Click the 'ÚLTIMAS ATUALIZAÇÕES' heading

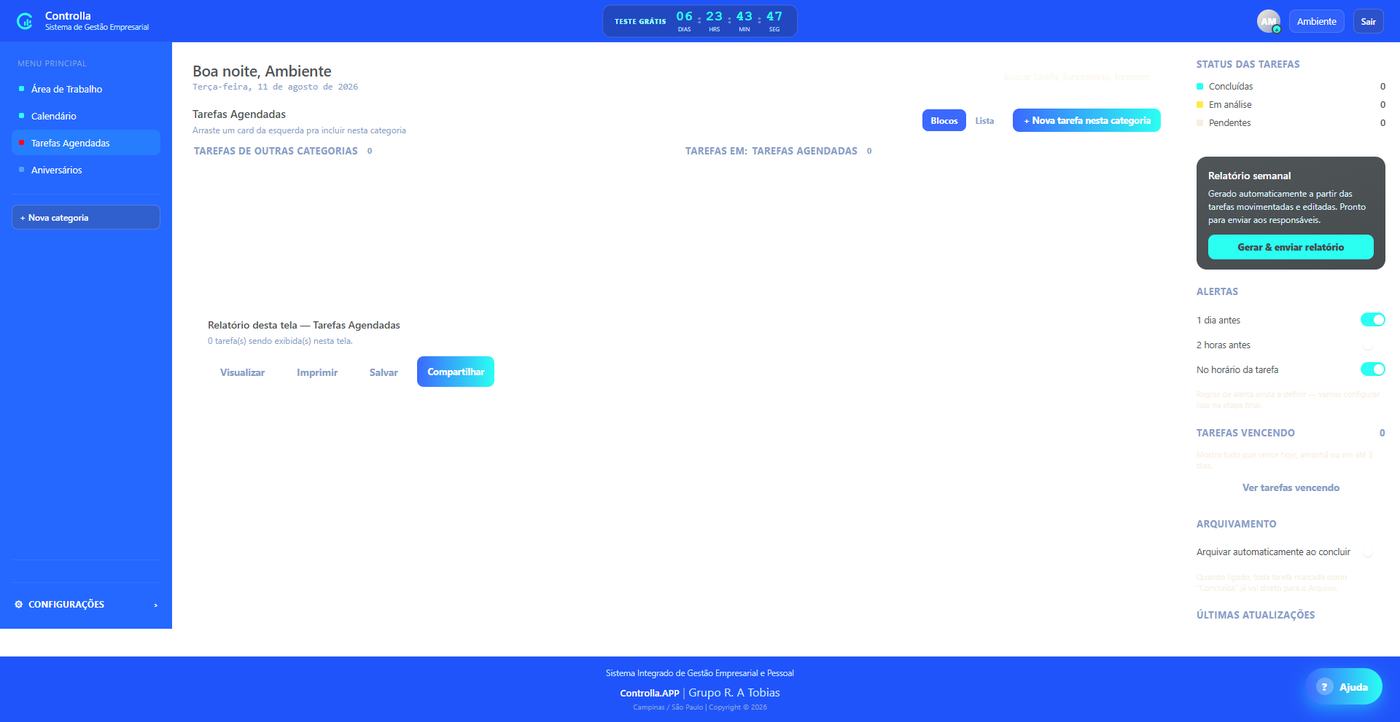(1256, 615)
